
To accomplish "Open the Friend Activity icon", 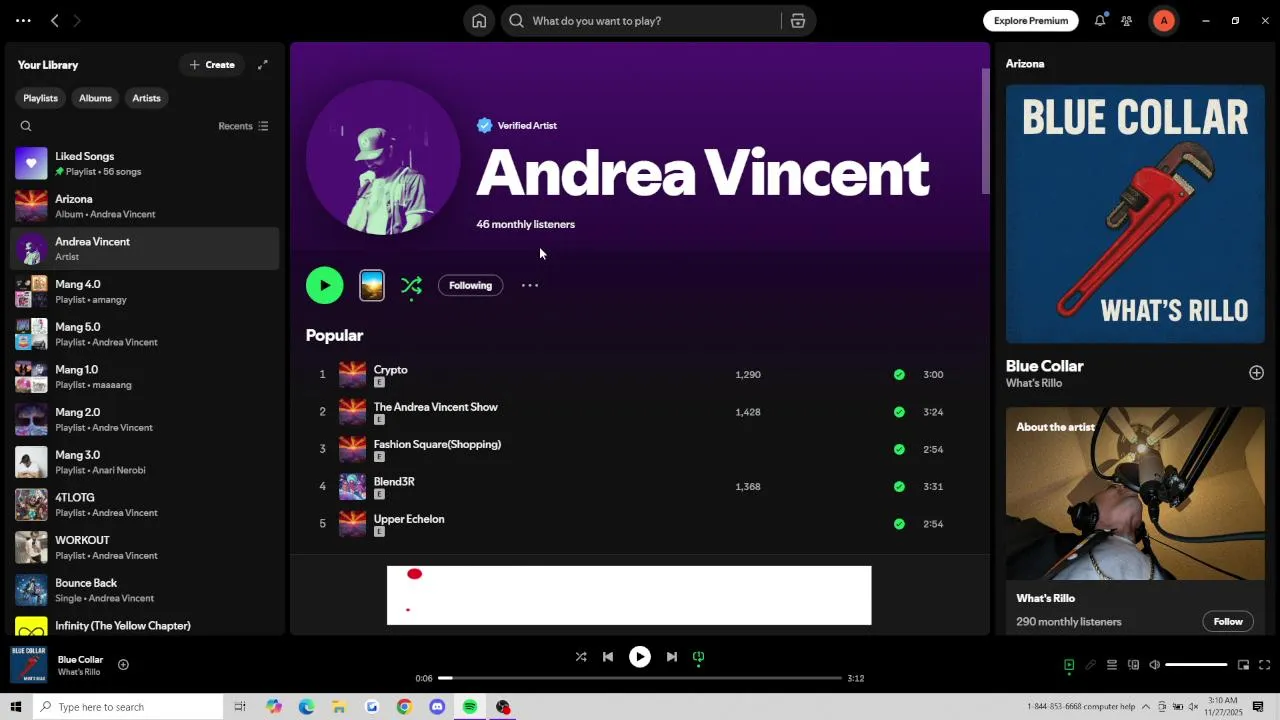I will (x=1127, y=21).
